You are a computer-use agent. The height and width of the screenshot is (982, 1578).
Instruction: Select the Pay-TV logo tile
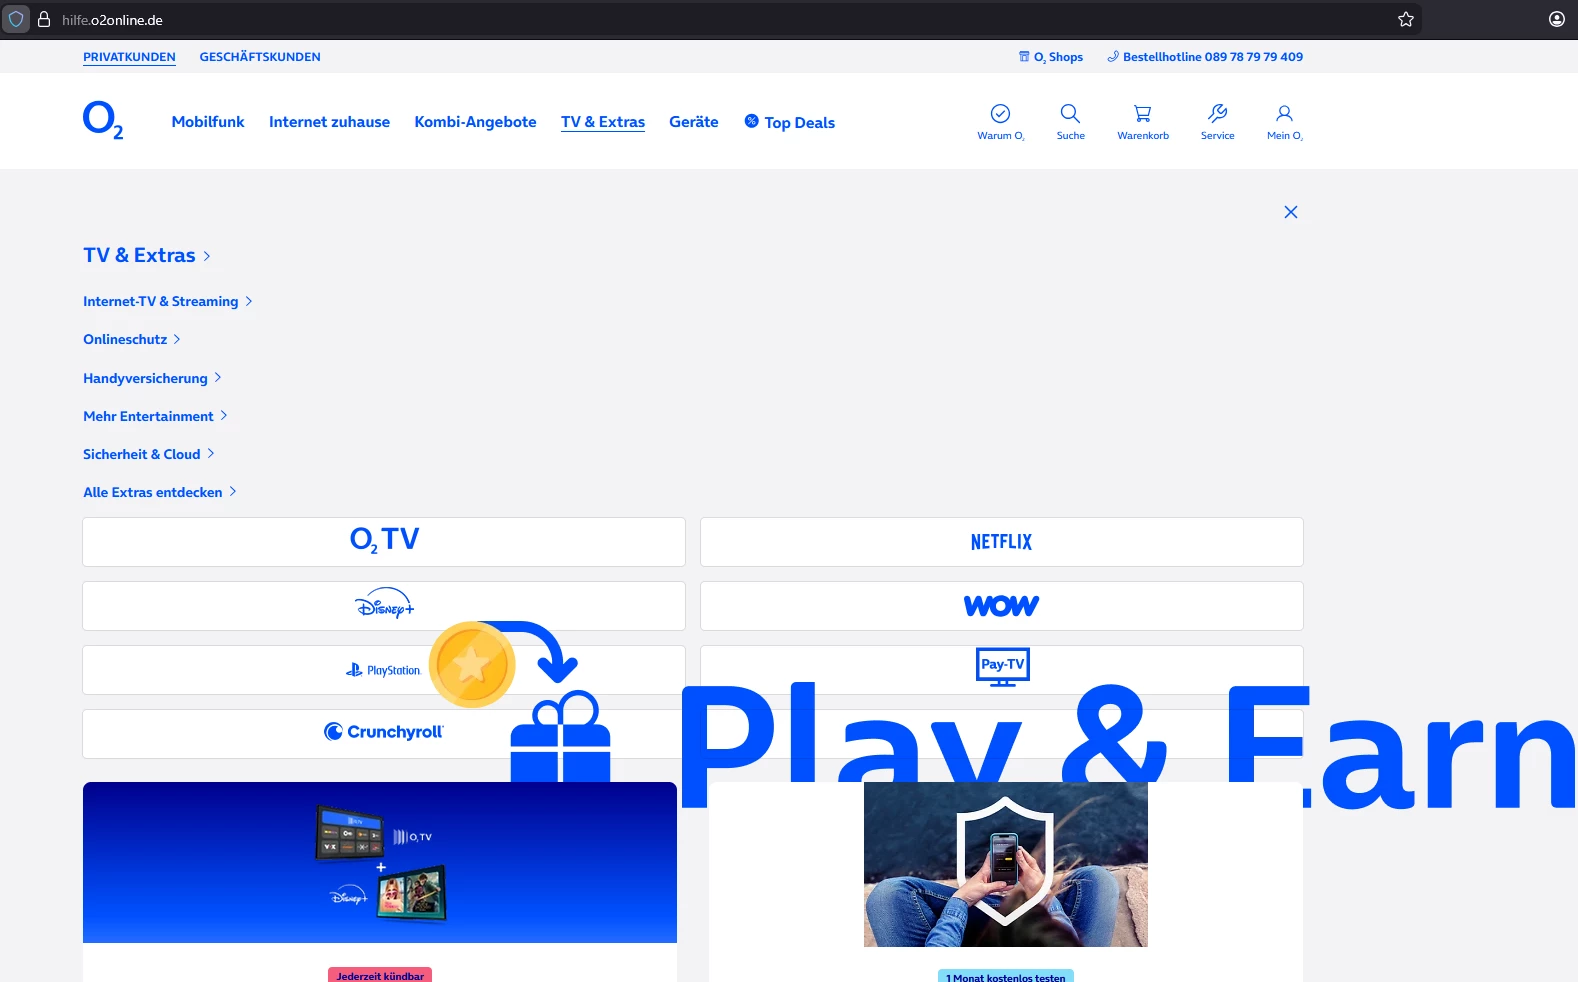[1002, 668]
